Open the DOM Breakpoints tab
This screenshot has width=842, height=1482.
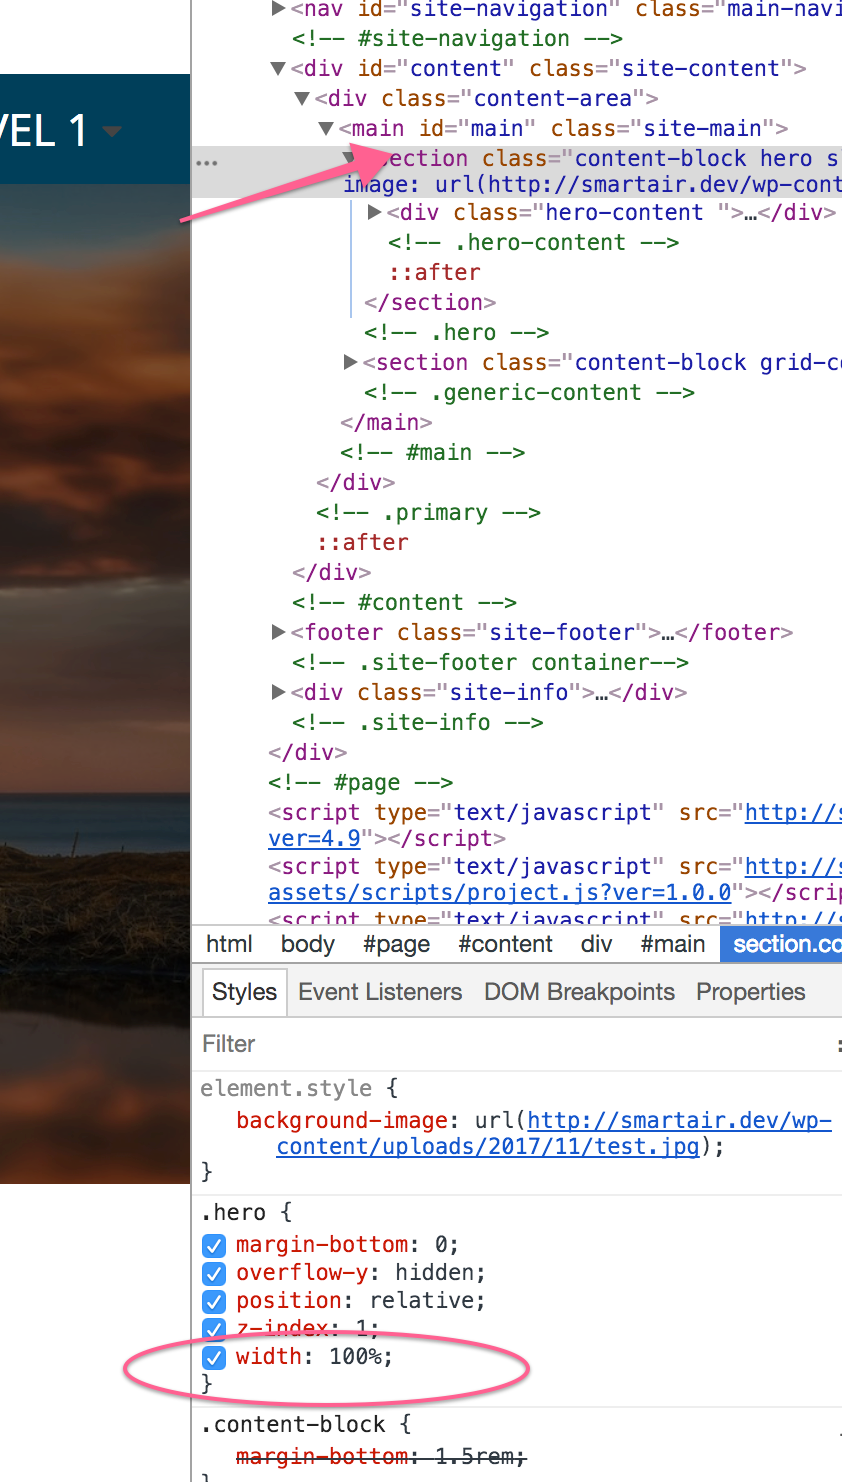click(x=579, y=991)
